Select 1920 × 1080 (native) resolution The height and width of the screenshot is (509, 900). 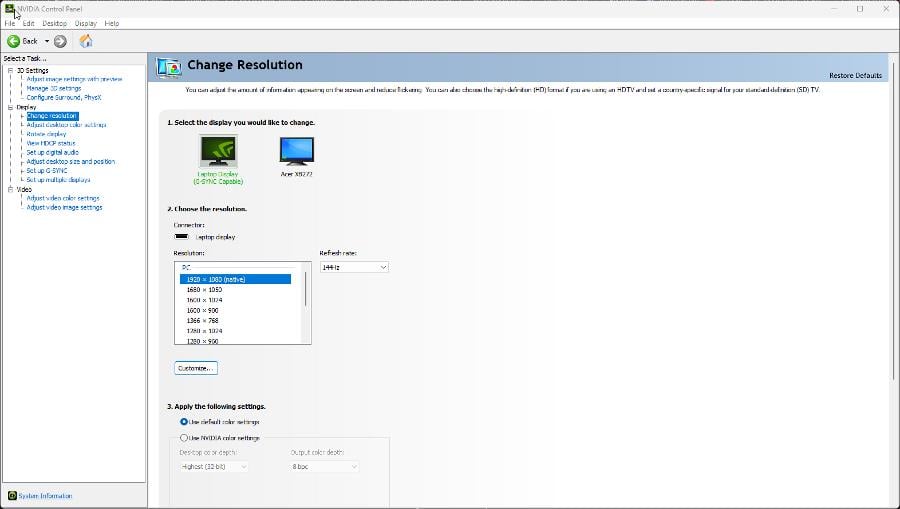(x=235, y=279)
